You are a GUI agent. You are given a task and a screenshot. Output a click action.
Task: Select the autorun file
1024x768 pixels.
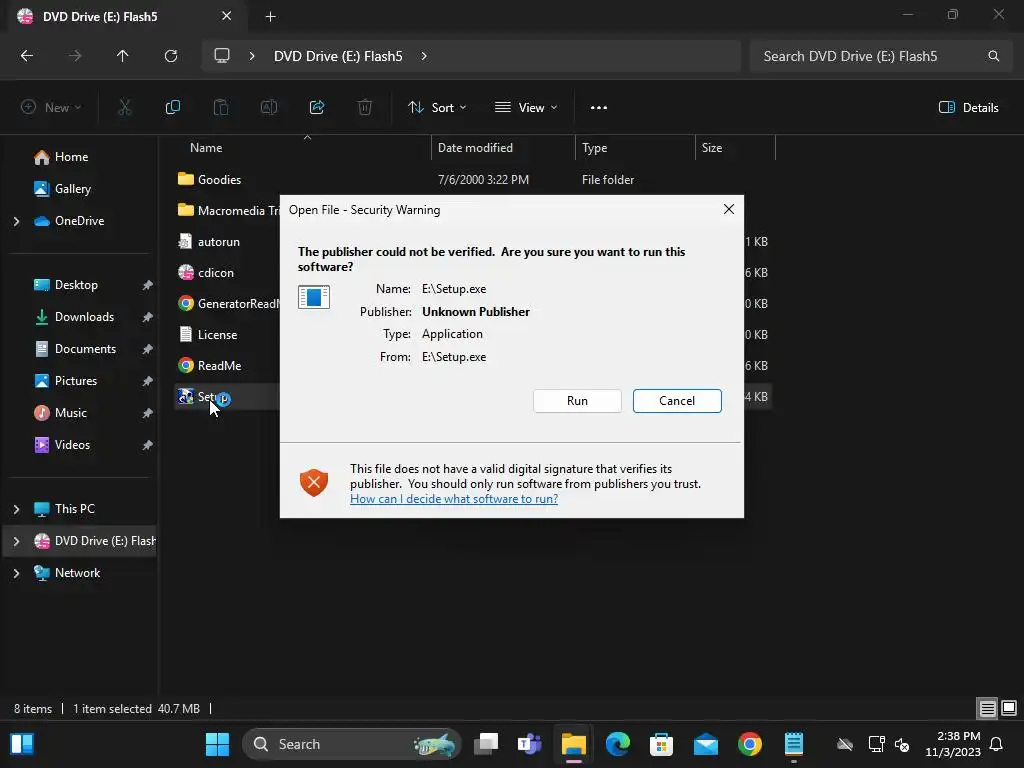218,242
